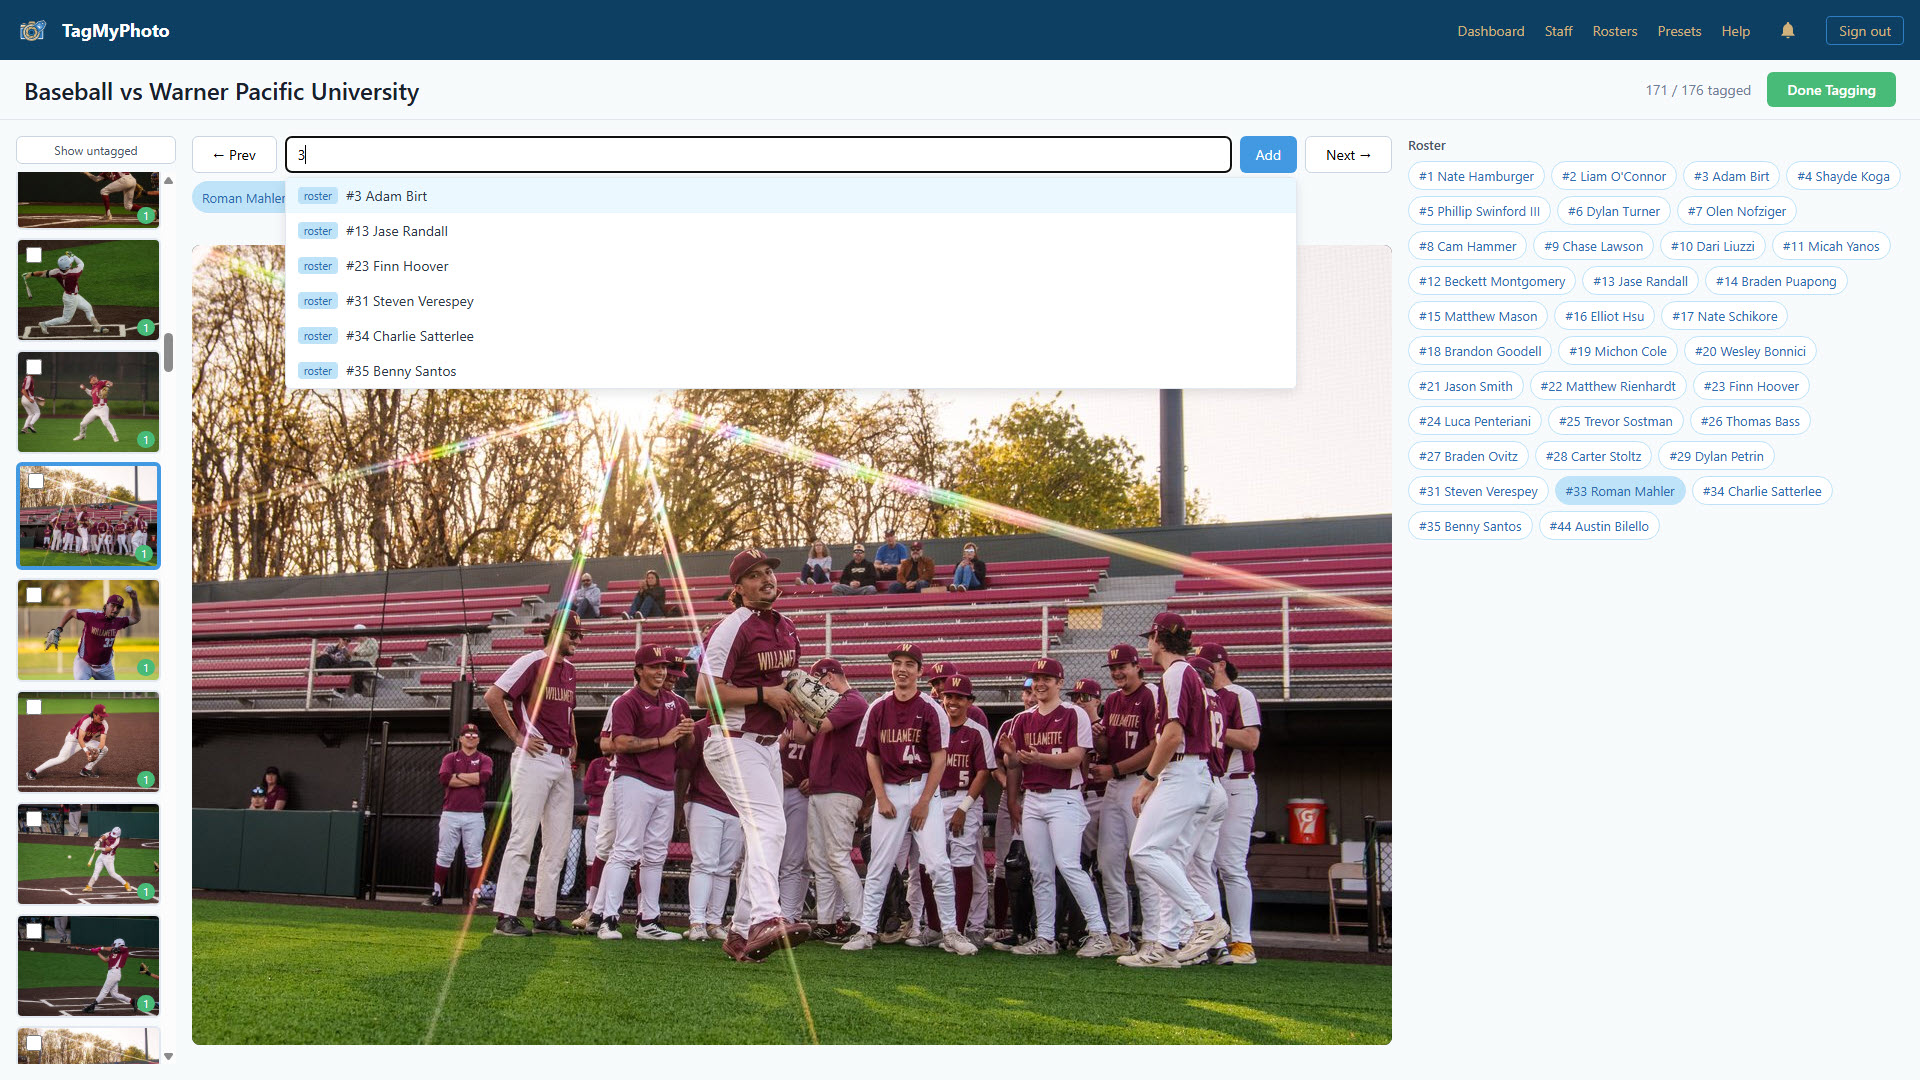Select checkbox on fielder crouching thumbnail
Image resolution: width=1920 pixels, height=1080 pixels.
[34, 707]
